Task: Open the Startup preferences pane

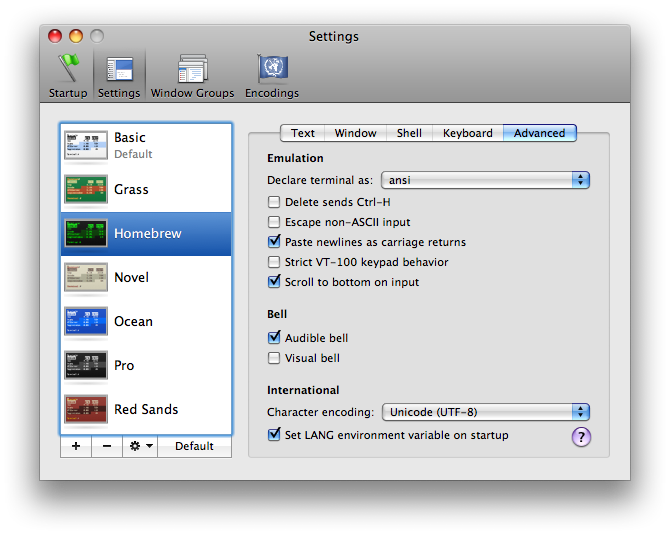Action: pos(68,76)
